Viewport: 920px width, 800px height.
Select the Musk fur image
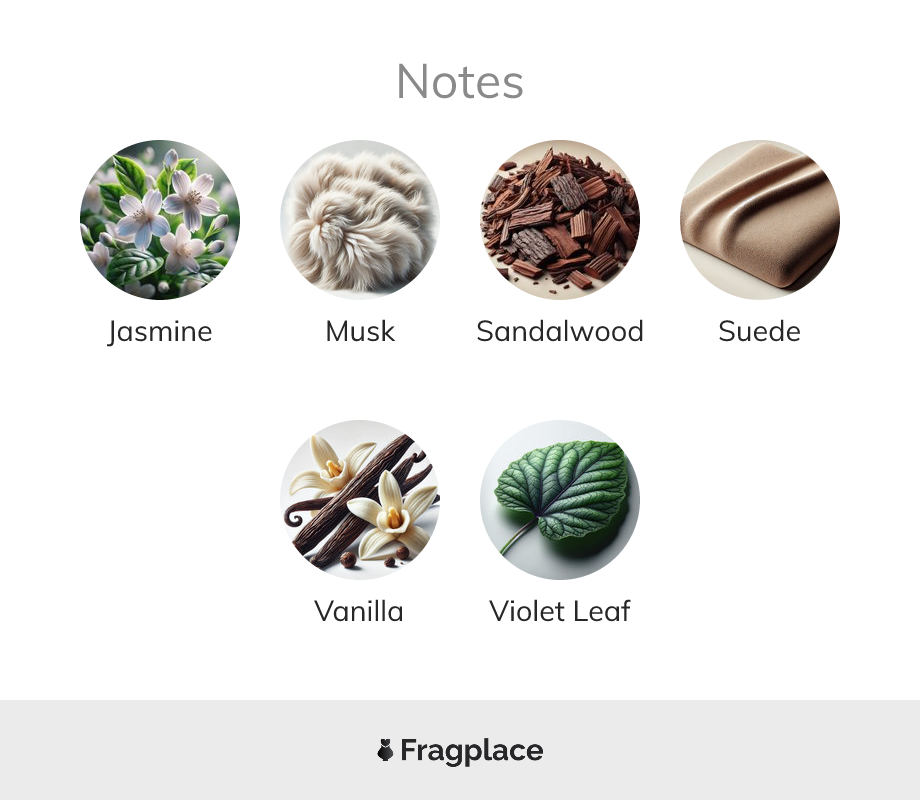pyautogui.click(x=360, y=220)
